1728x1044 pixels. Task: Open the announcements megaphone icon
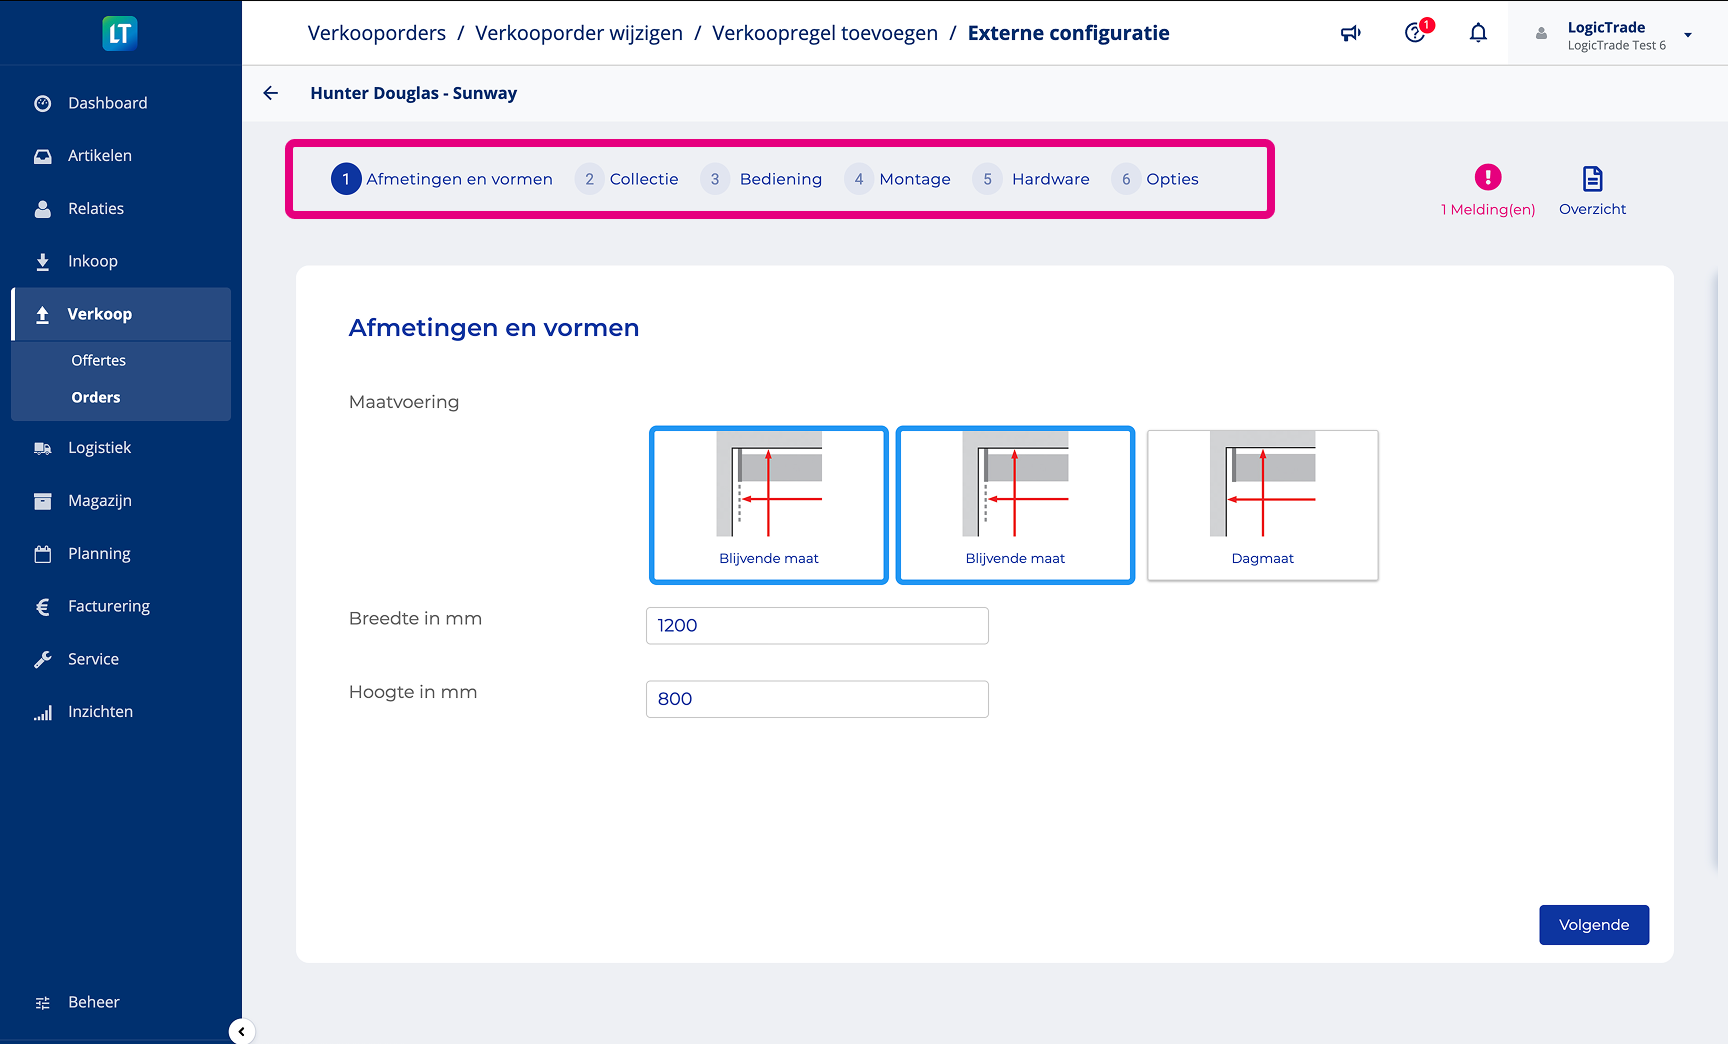pyautogui.click(x=1350, y=33)
